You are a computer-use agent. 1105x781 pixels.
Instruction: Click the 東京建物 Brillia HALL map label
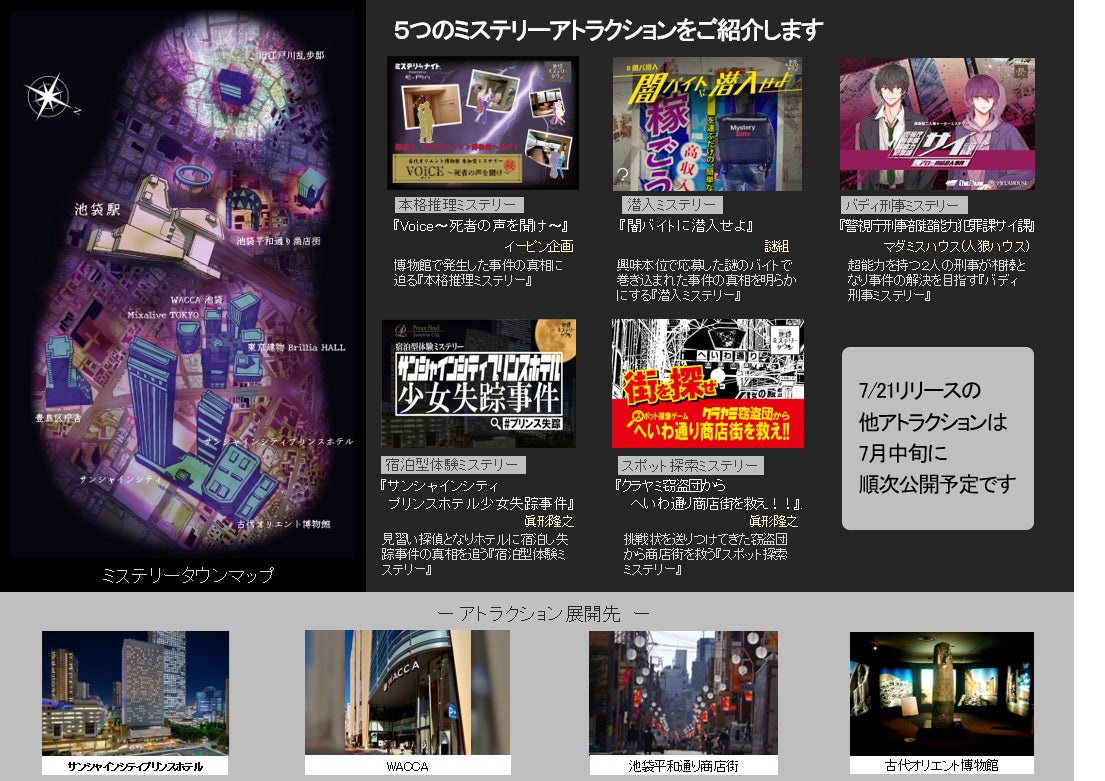296,348
